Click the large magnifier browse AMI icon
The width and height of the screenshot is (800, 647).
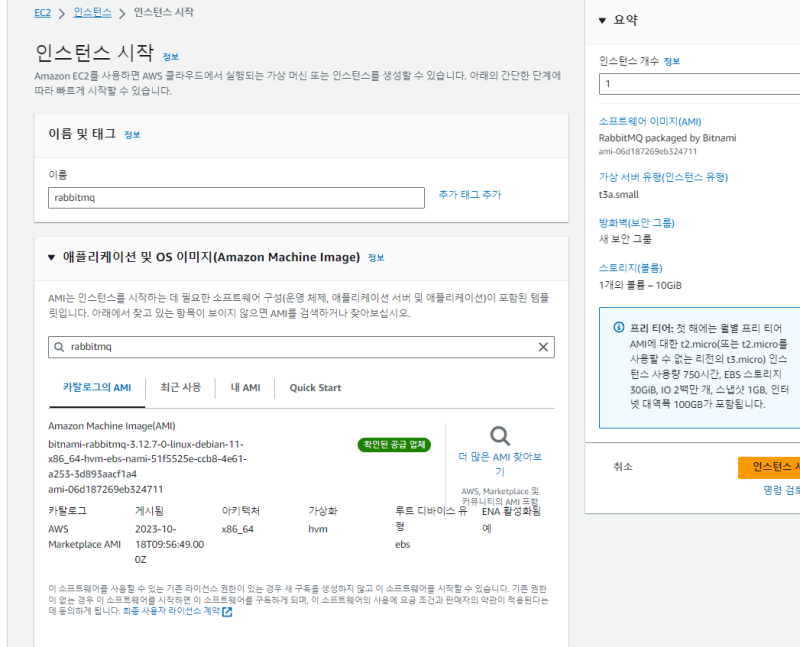click(500, 436)
